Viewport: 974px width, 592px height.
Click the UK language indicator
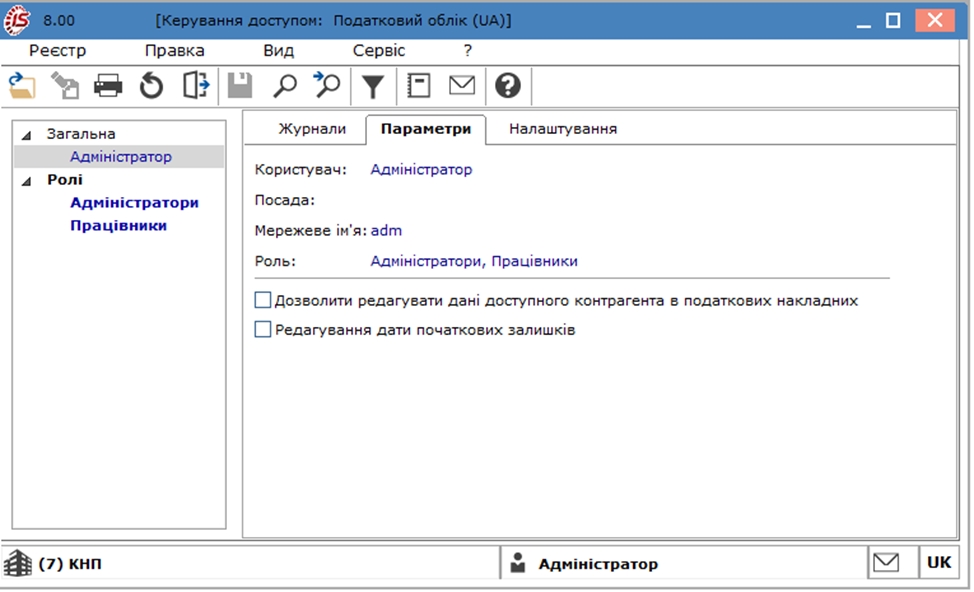[939, 562]
